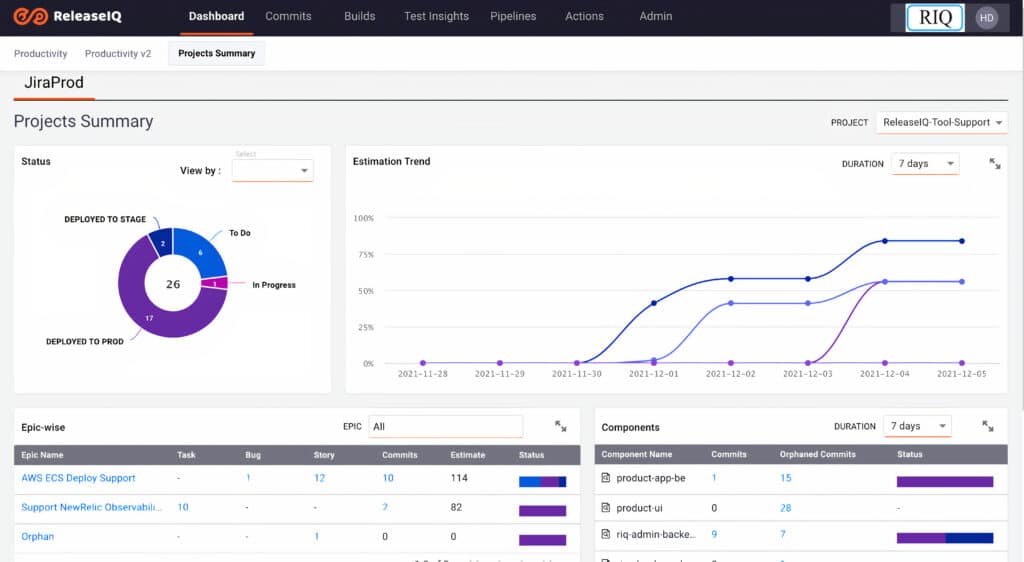Click the estimate value 114
This screenshot has width=1024, height=562.
[459, 478]
